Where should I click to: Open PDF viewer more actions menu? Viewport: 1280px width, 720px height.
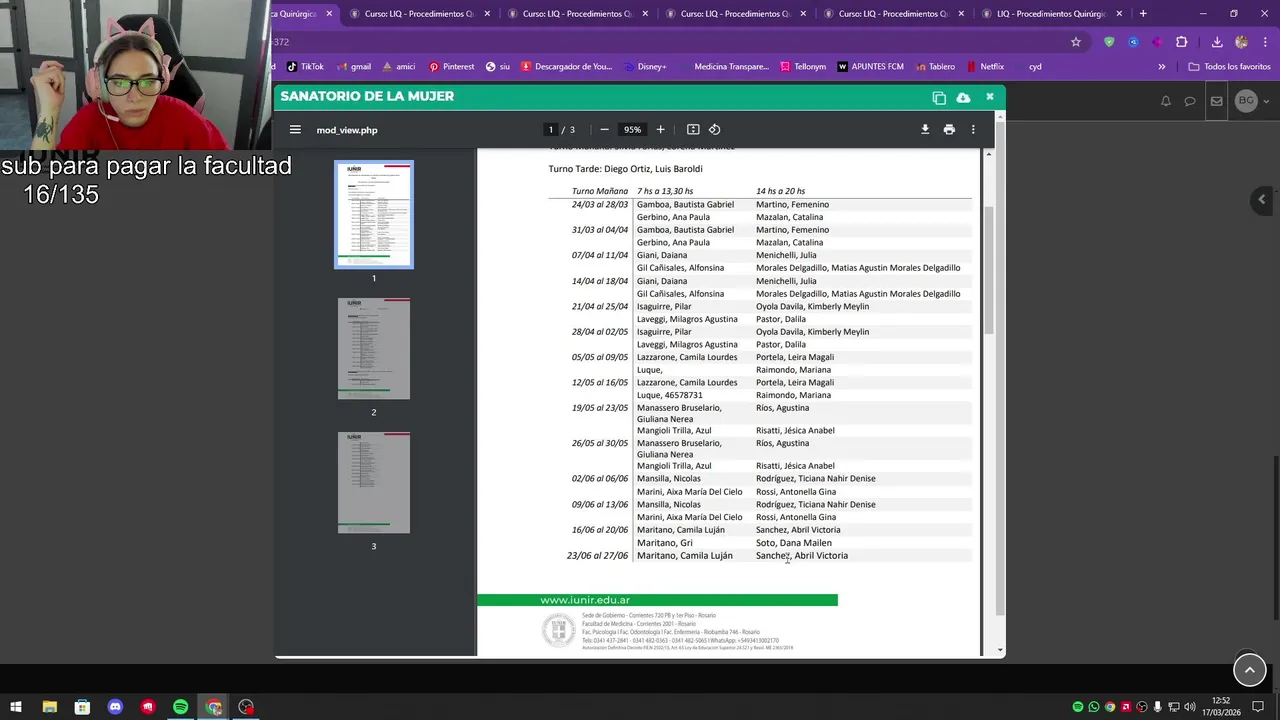(973, 129)
